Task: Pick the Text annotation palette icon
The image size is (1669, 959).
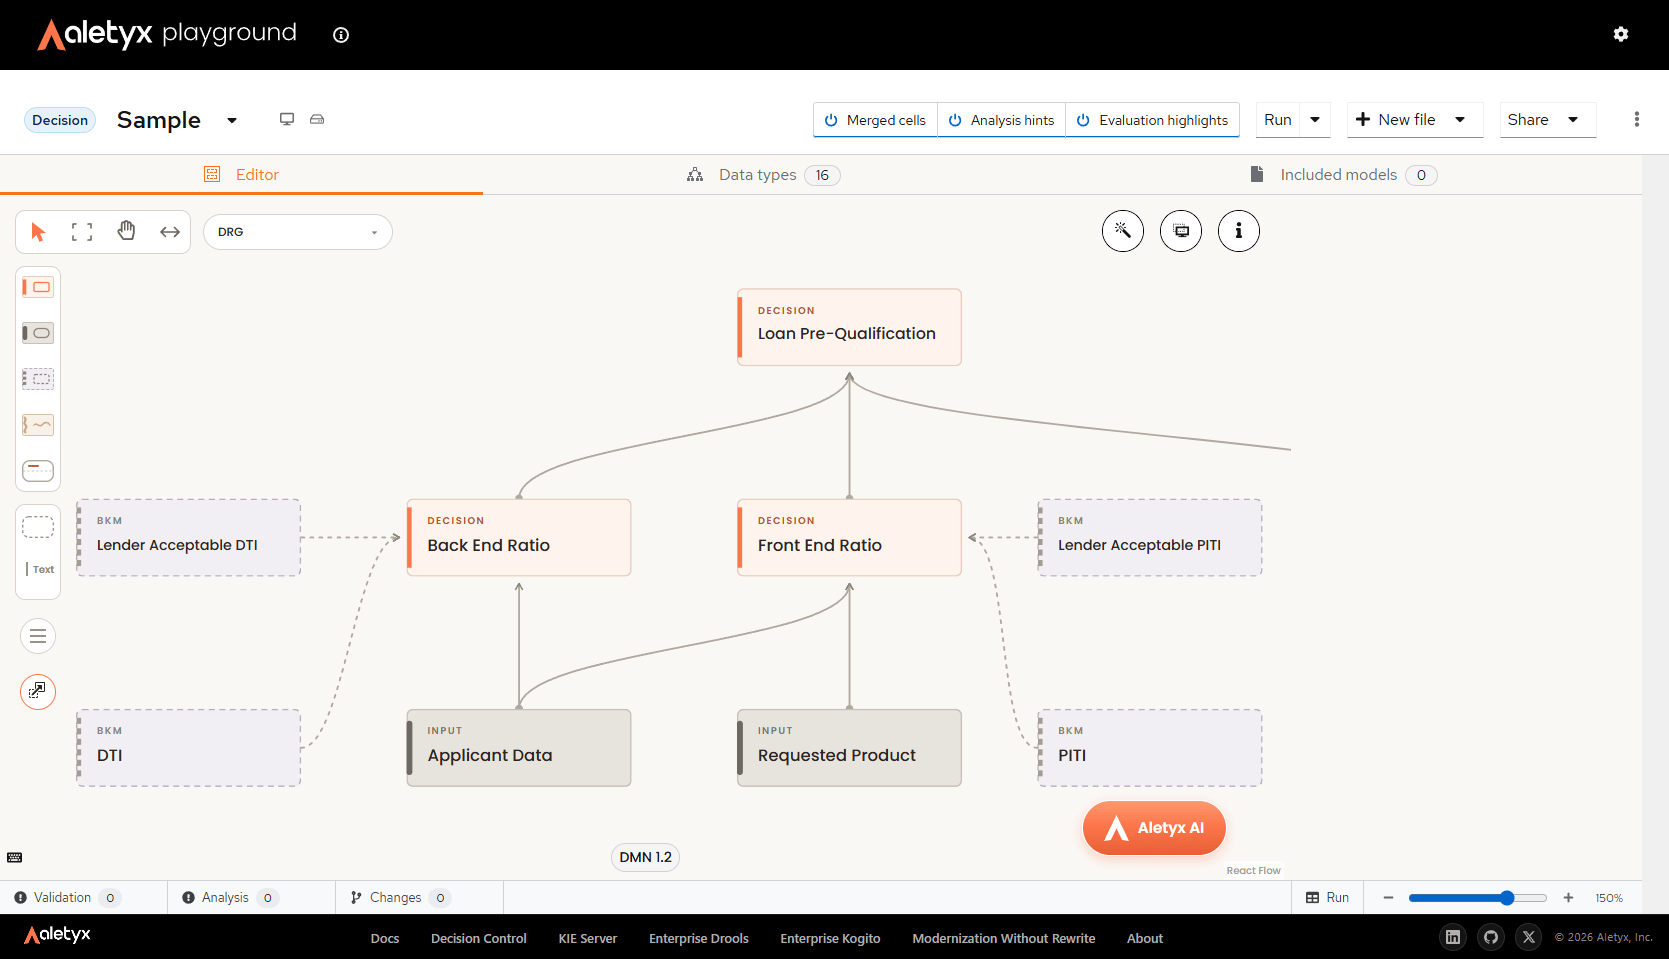Action: (38, 569)
